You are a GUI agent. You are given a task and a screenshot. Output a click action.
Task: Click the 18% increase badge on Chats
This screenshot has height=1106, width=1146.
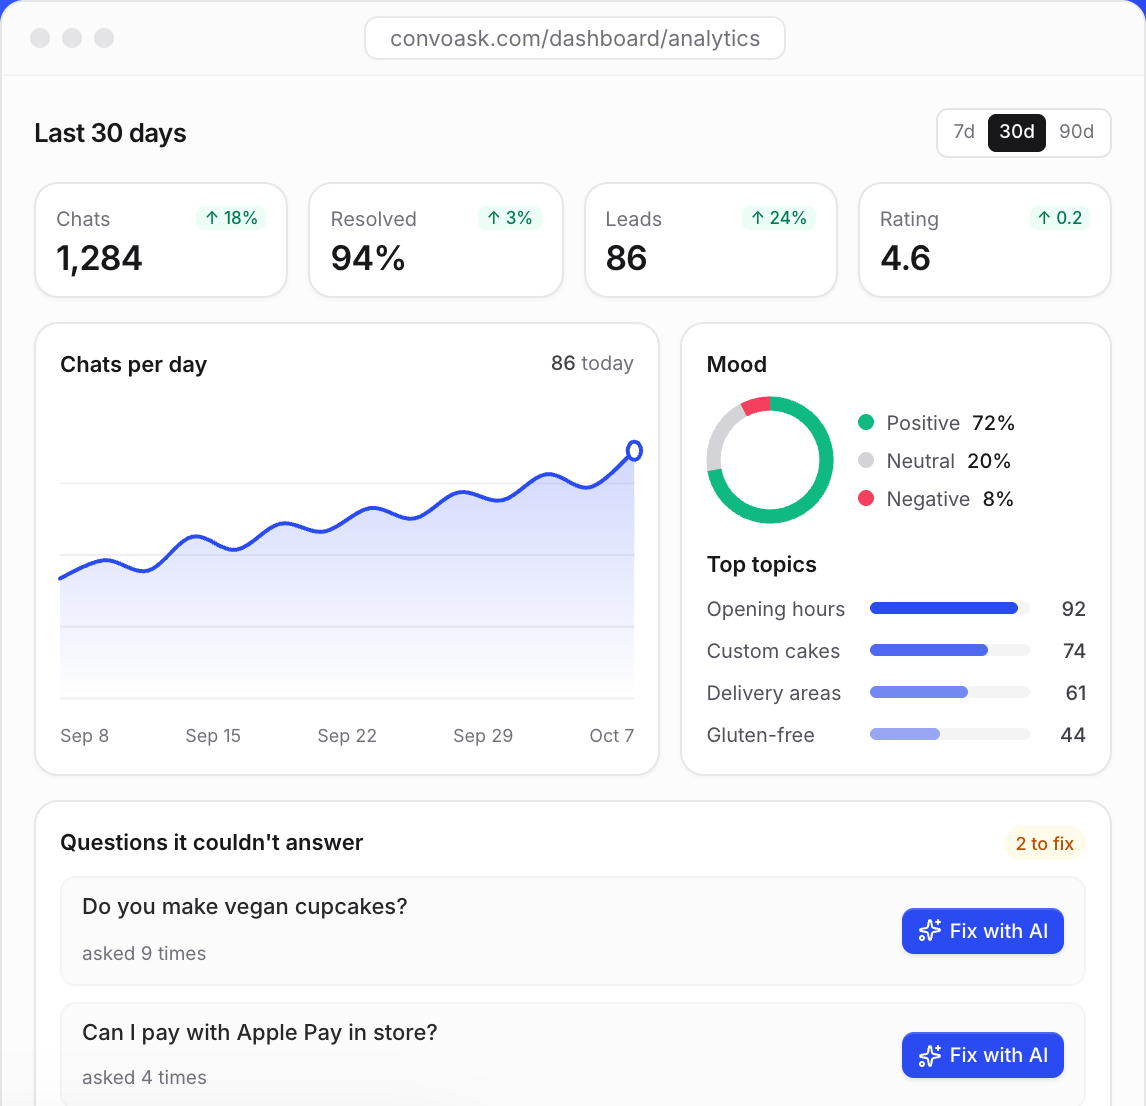pyautogui.click(x=231, y=218)
